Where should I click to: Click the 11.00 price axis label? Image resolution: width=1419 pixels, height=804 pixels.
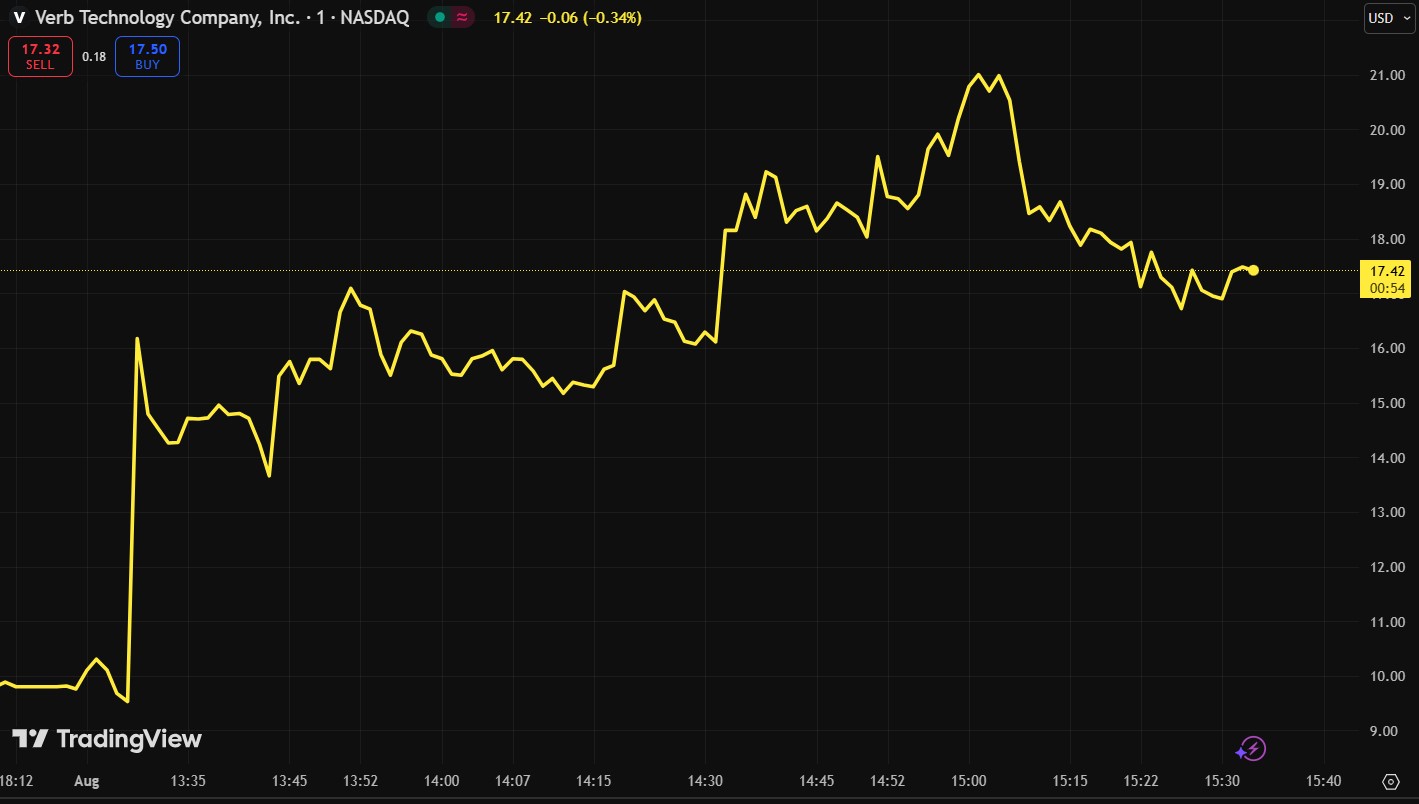click(1387, 622)
